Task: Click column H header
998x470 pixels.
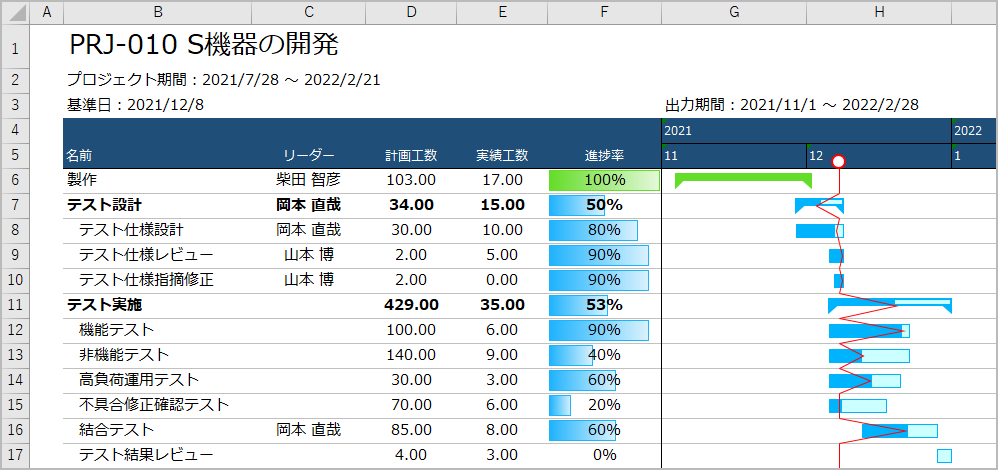Action: click(878, 13)
